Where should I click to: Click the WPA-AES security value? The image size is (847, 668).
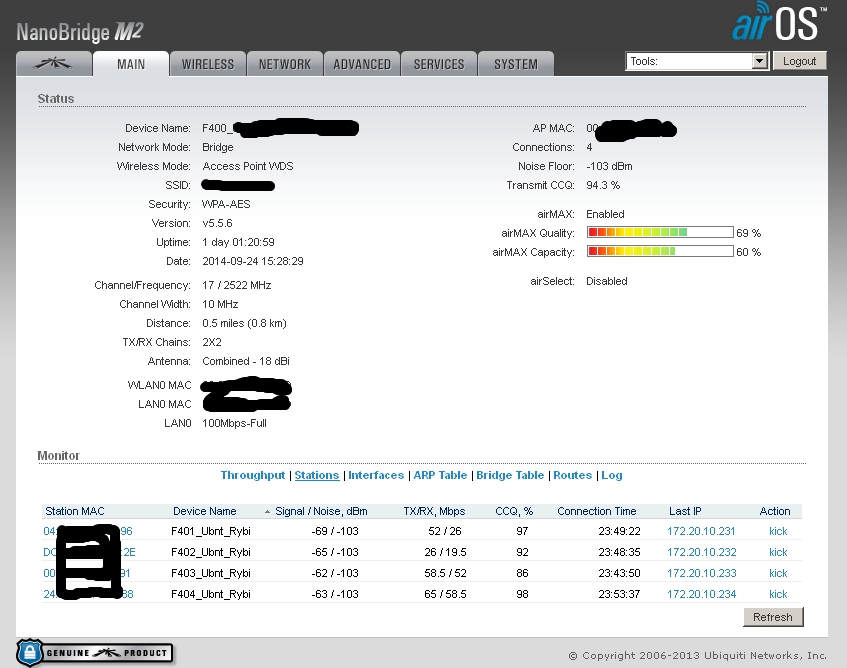point(226,204)
